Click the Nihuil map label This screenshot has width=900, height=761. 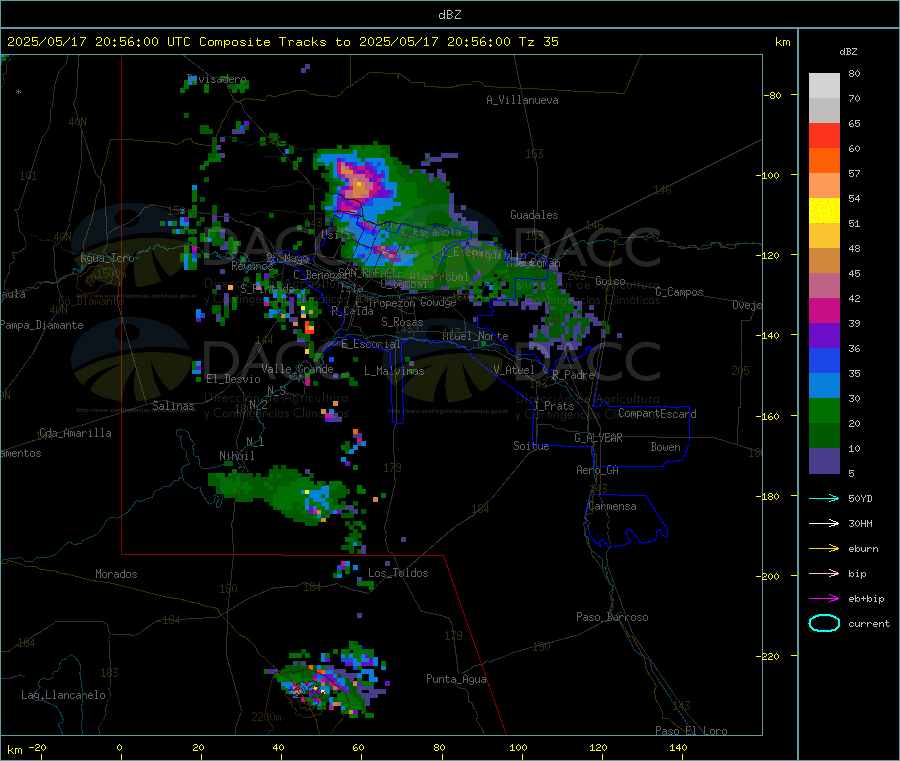[236, 456]
